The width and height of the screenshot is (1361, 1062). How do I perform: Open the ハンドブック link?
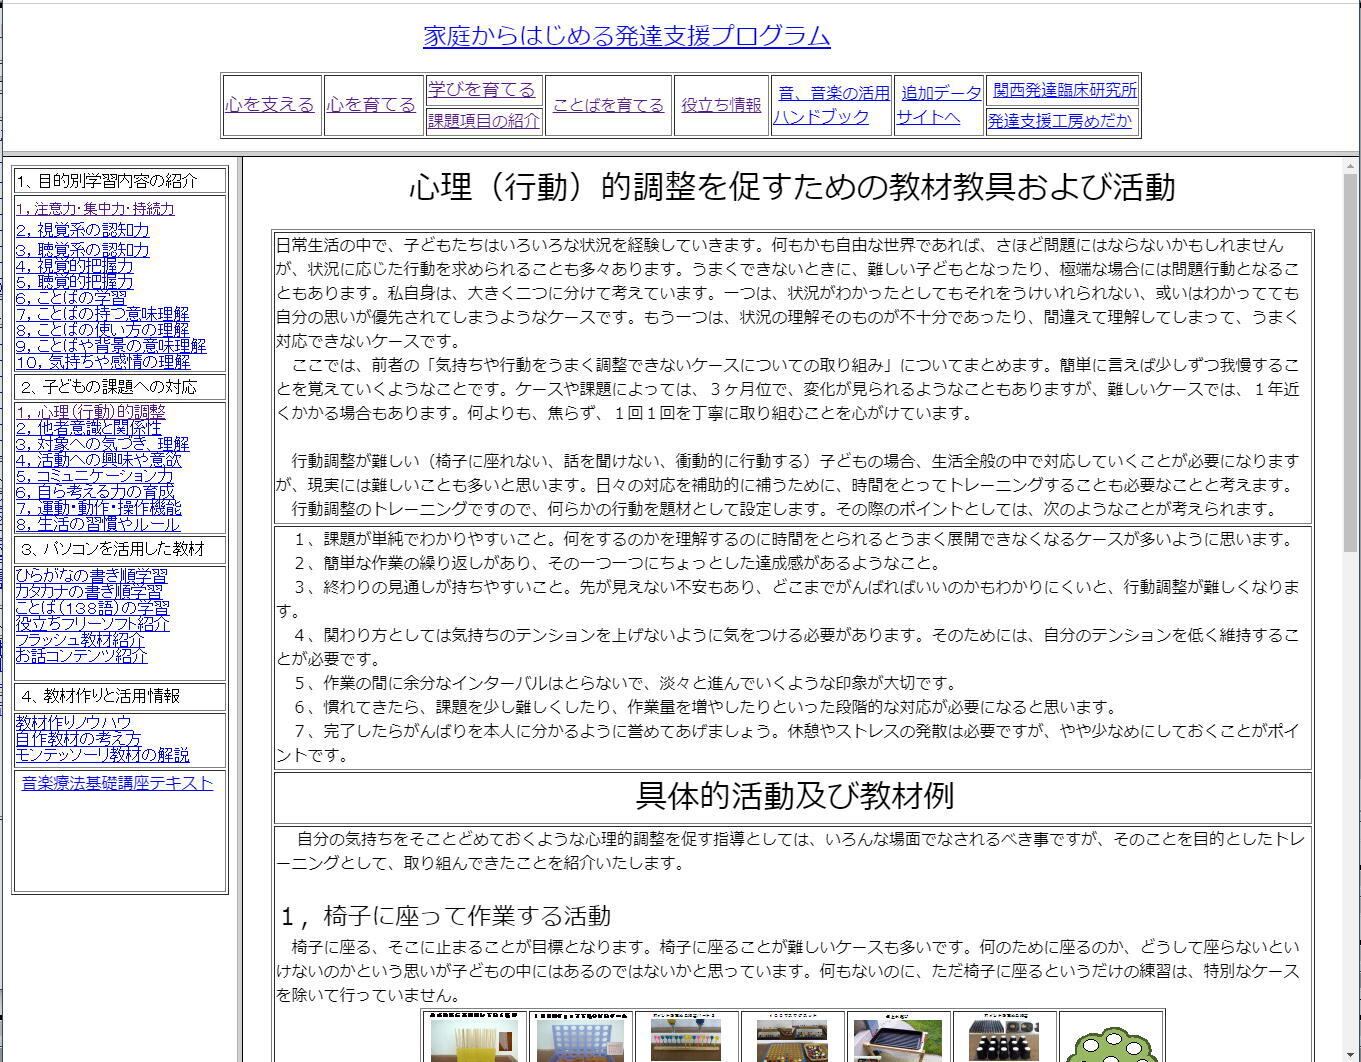(821, 117)
